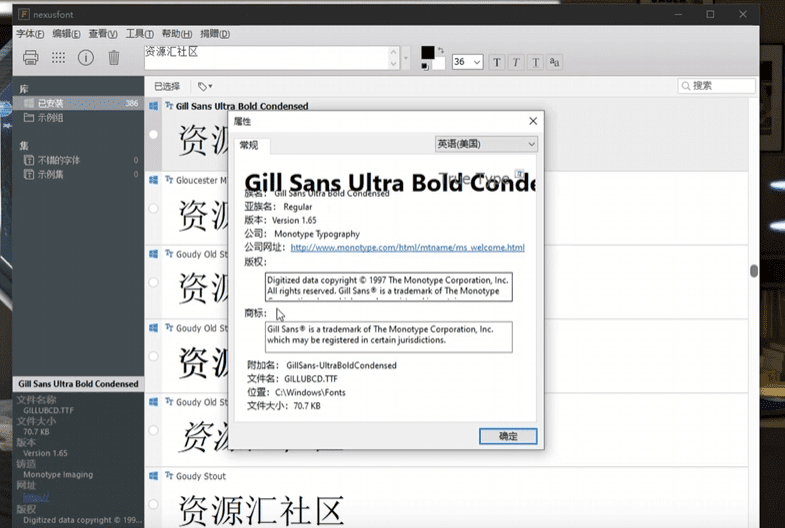Select the radio circle beside Goudy Stout preview

(153, 504)
